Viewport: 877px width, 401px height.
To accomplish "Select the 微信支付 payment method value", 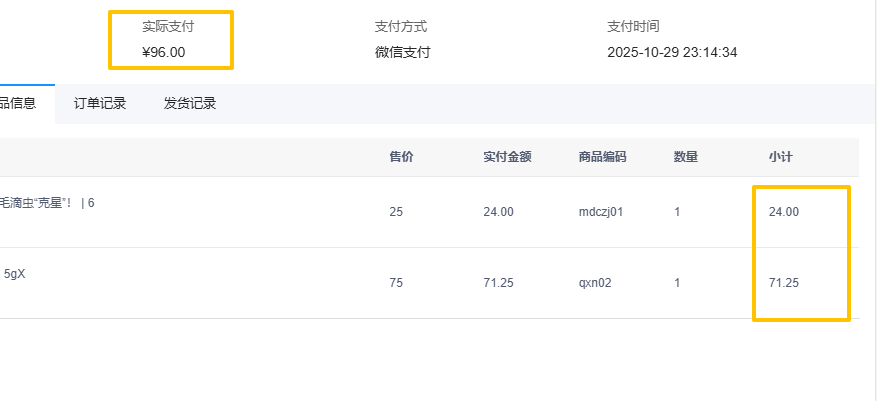I will 403,52.
